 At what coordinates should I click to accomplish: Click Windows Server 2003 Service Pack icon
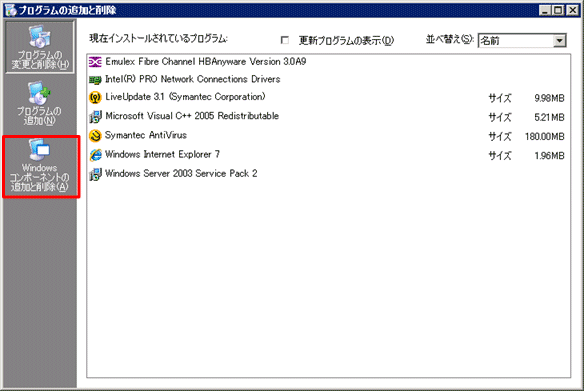click(x=95, y=174)
